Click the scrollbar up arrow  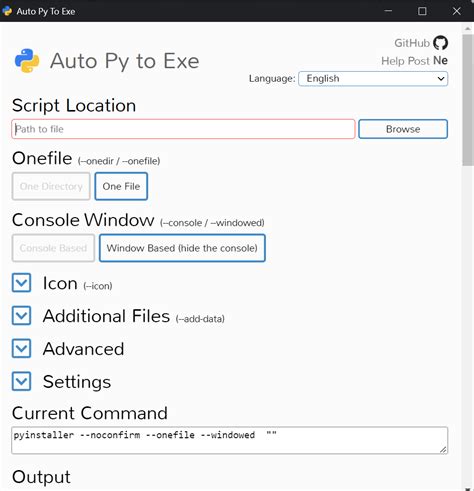click(468, 29)
